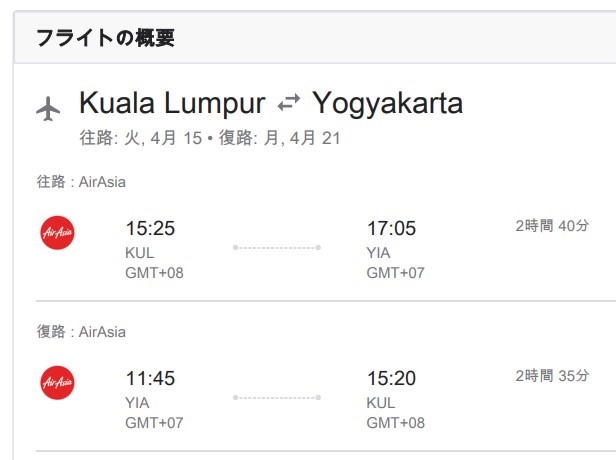The image size is (616, 460).
Task: Click the フライトの概要 header
Action: (x=105, y=39)
